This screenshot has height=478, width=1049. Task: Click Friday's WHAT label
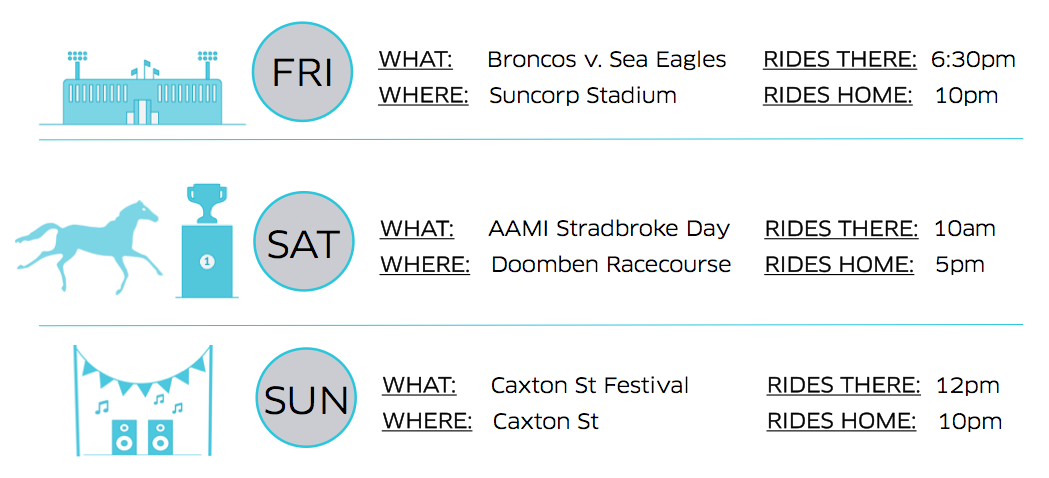pos(415,60)
